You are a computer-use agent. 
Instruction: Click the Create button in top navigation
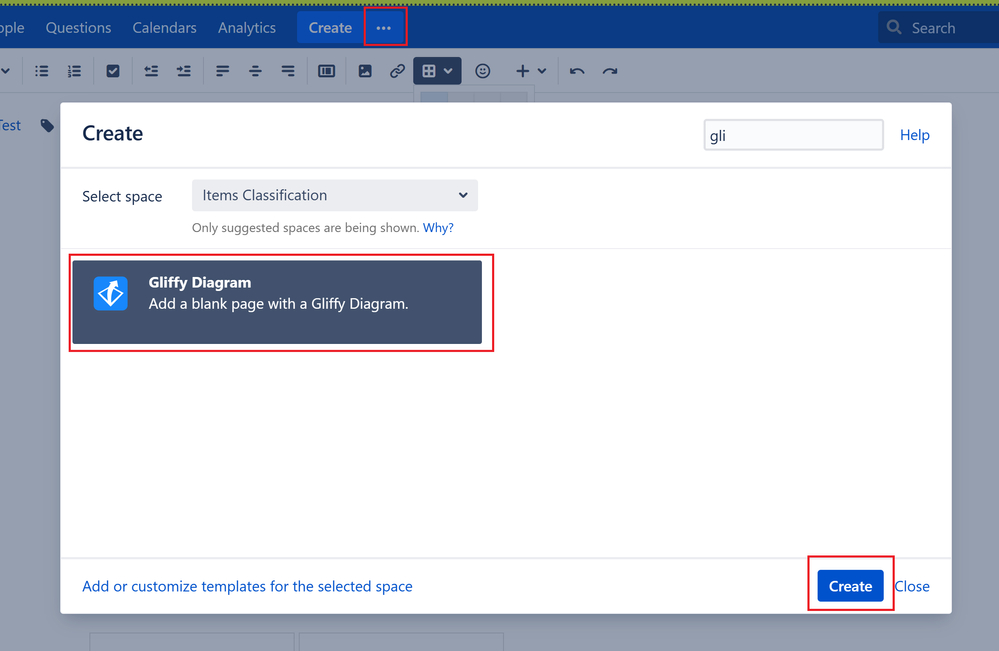tap(330, 28)
